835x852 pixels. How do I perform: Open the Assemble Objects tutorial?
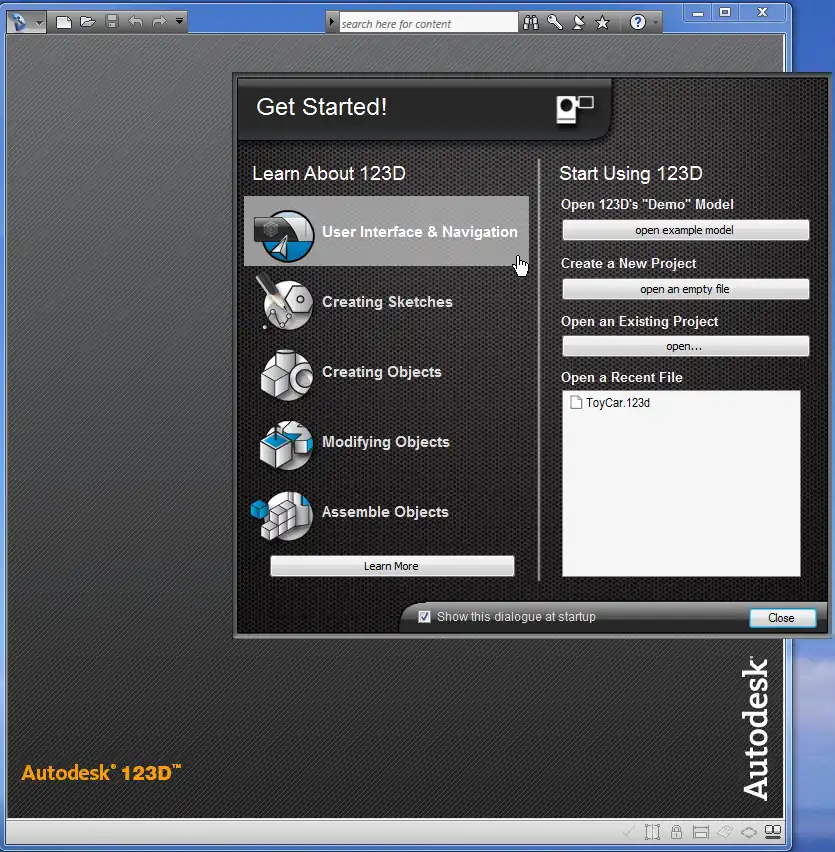[384, 512]
